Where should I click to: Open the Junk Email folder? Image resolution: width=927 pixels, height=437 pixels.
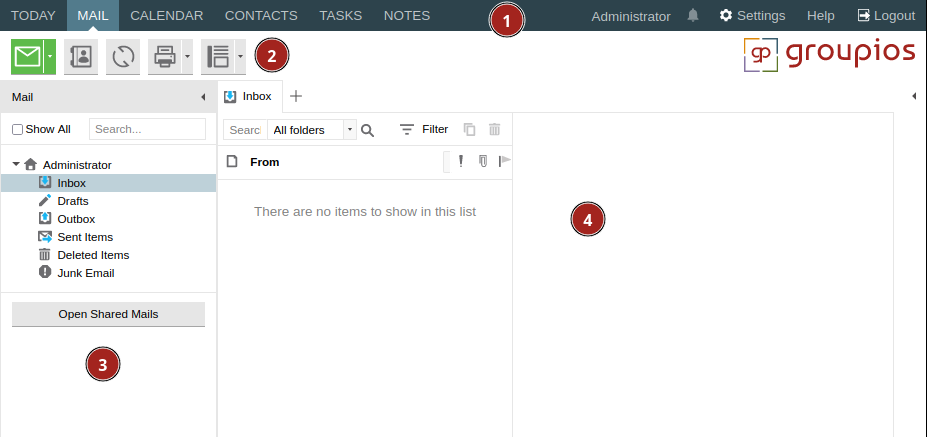(x=86, y=273)
